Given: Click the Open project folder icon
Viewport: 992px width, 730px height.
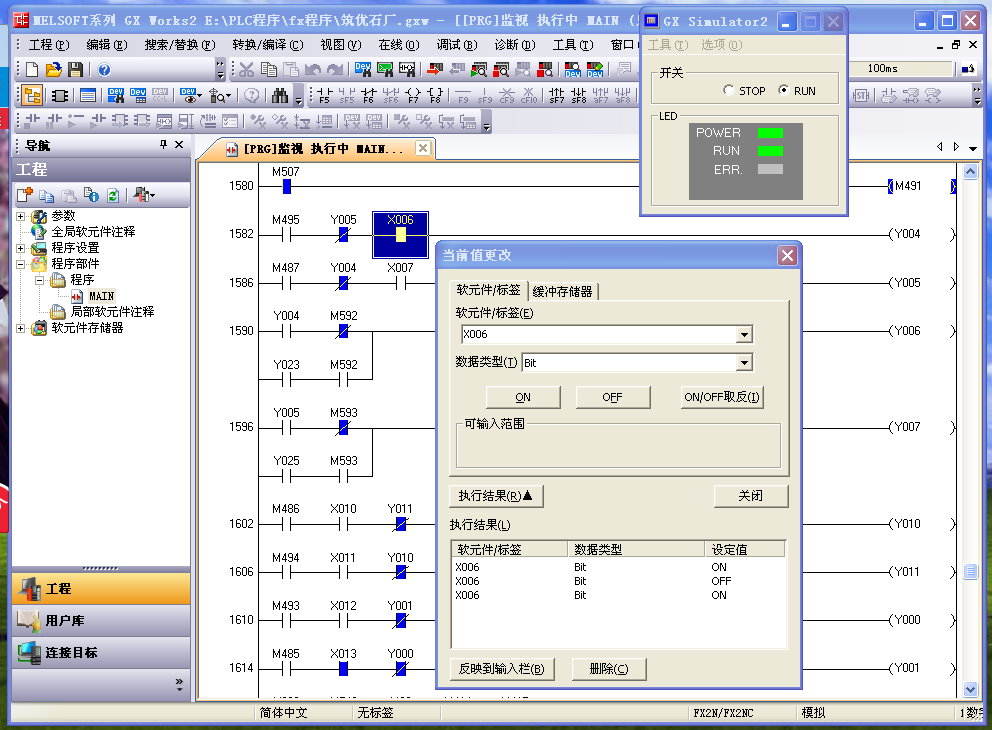Looking at the screenshot, I should pyautogui.click(x=52, y=70).
